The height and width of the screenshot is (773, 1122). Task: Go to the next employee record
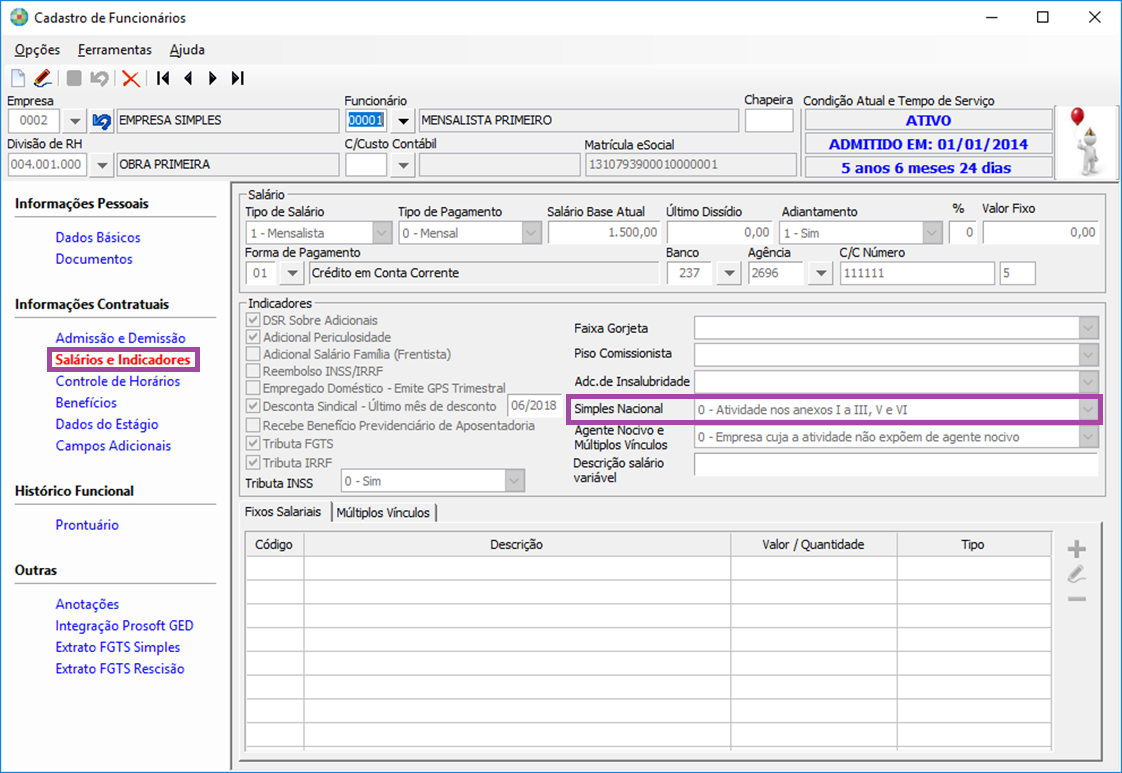(212, 78)
